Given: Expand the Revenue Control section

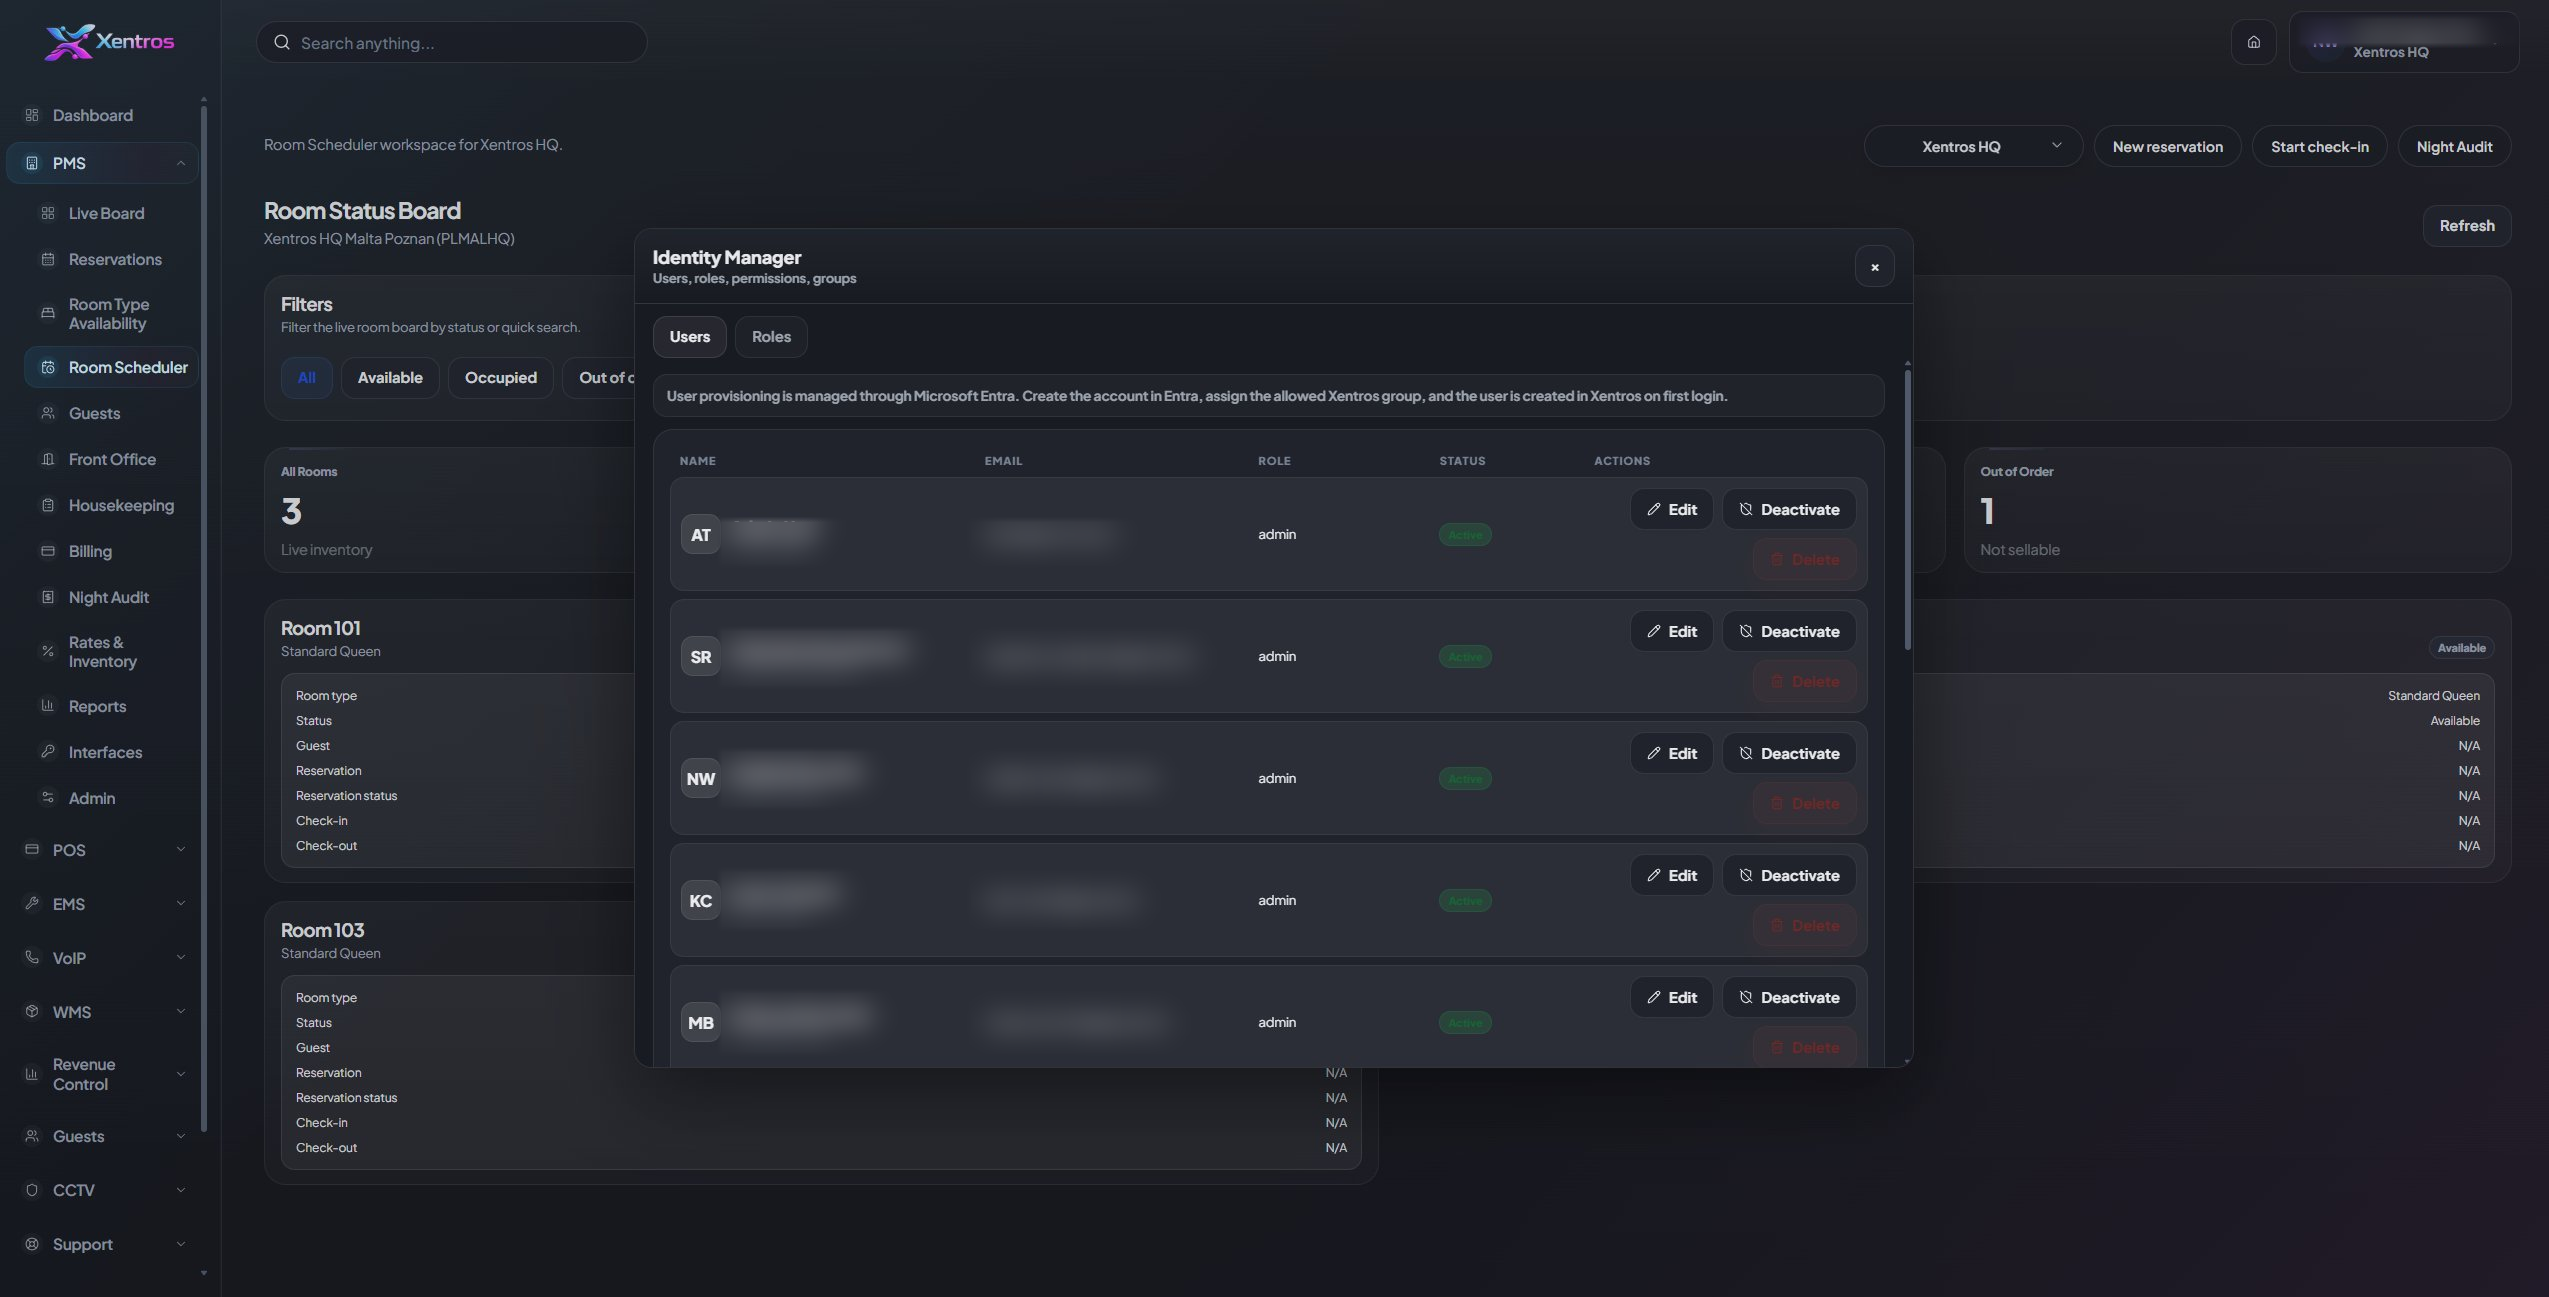Looking at the screenshot, I should tap(181, 1074).
